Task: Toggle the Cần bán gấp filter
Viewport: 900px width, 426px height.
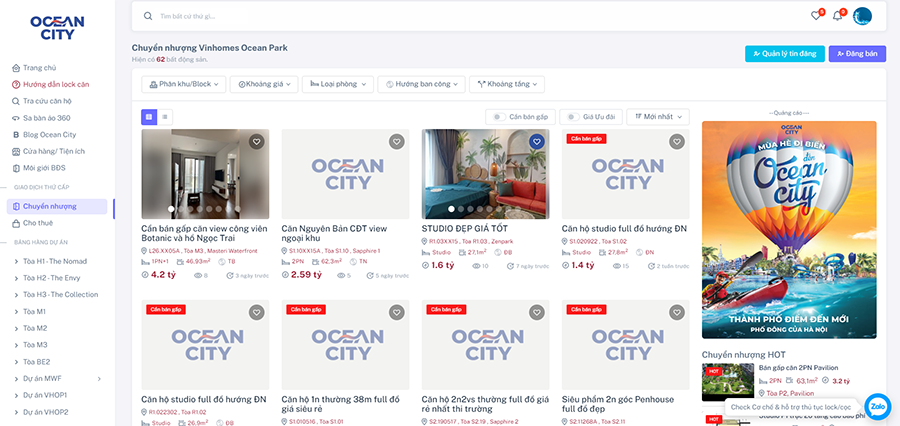Action: click(519, 117)
